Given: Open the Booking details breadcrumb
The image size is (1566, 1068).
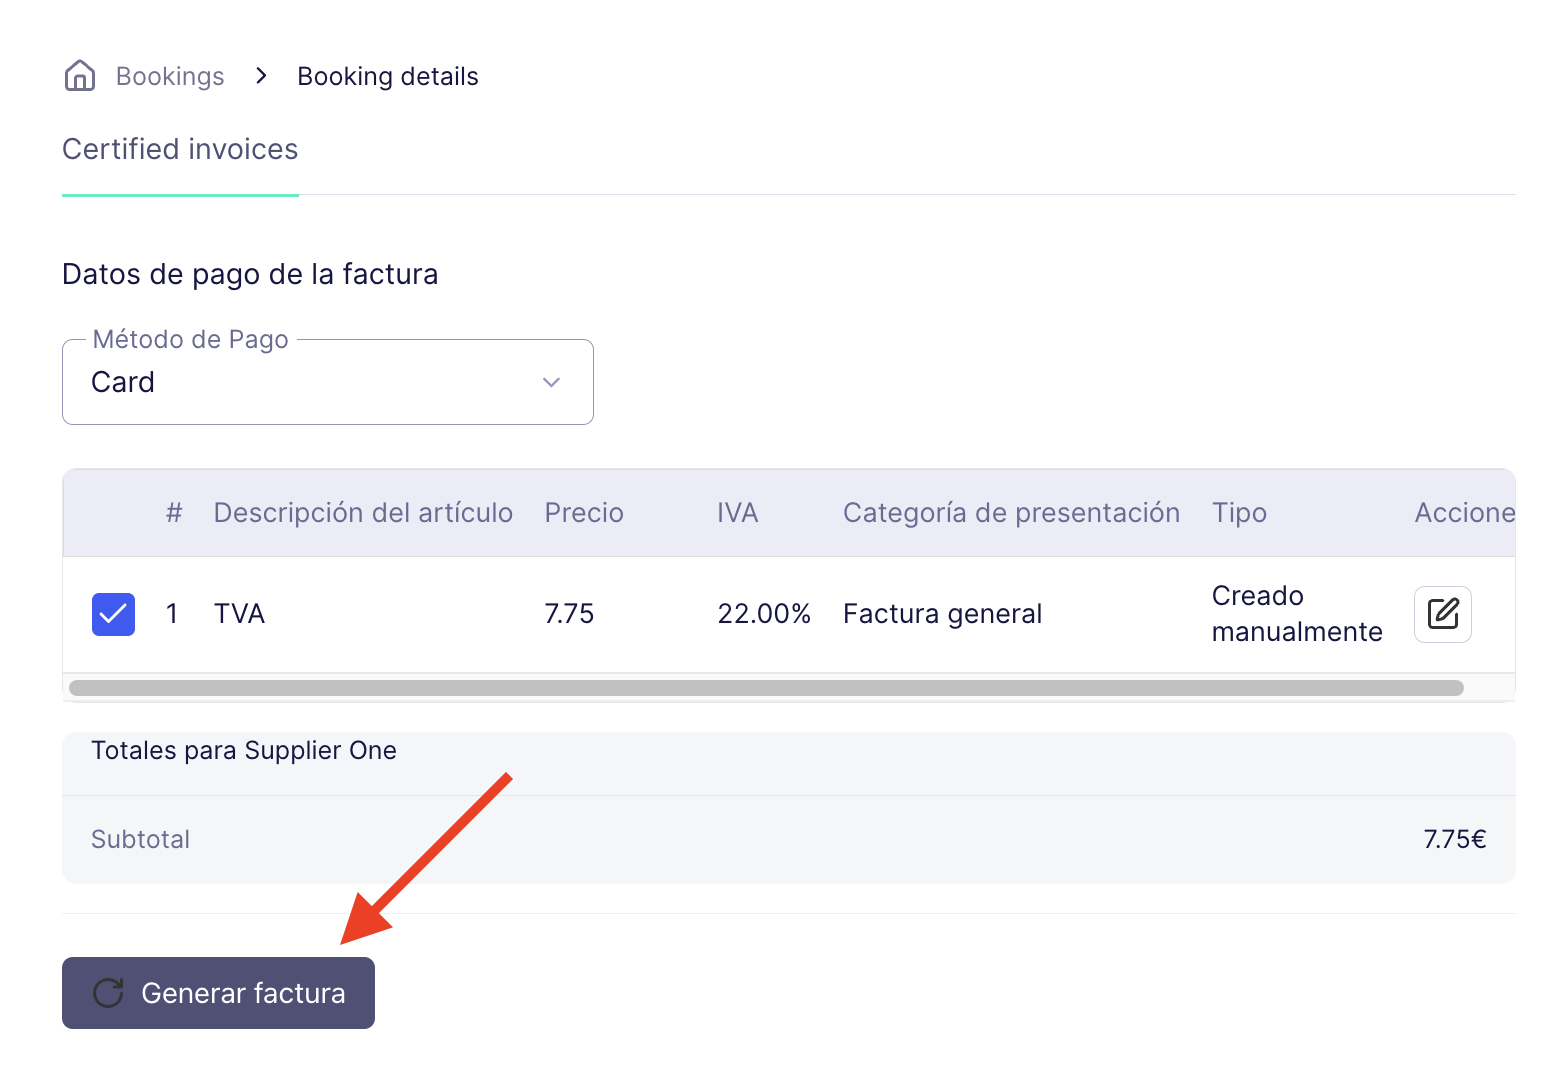Looking at the screenshot, I should (388, 76).
